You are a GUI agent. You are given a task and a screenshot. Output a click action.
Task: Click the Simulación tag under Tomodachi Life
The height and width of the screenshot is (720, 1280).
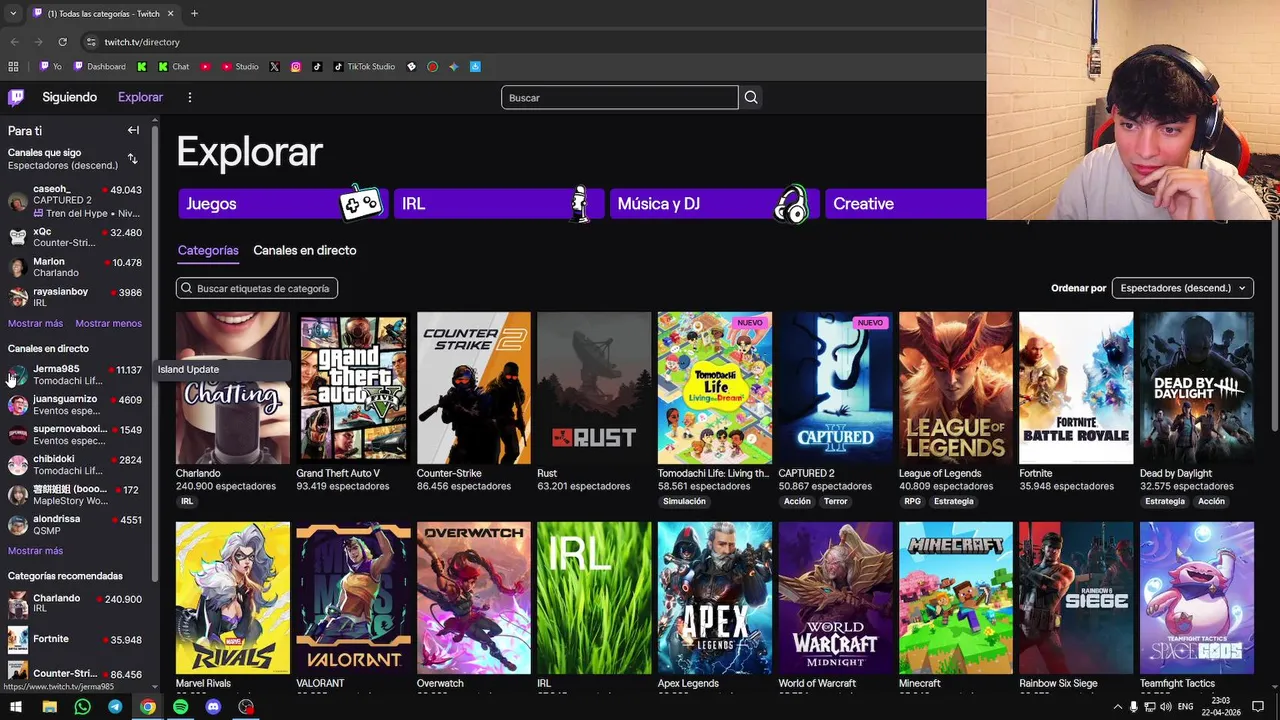coord(684,502)
